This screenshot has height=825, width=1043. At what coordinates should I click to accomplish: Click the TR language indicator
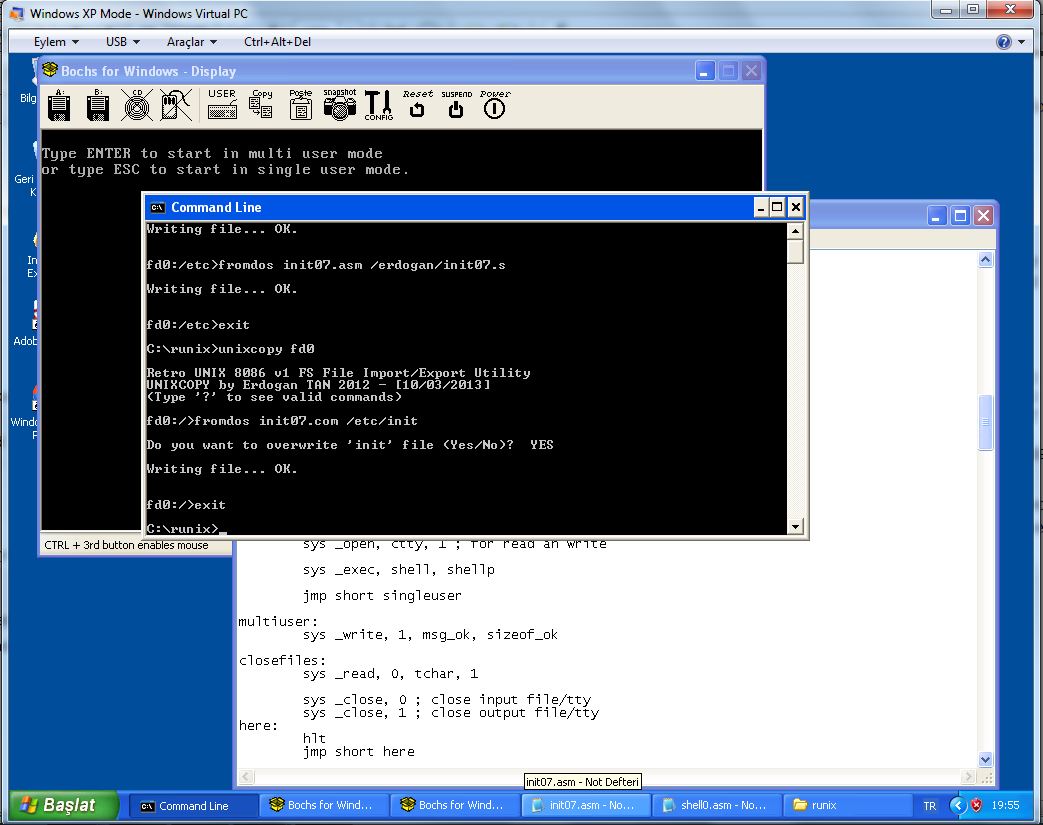pos(929,806)
